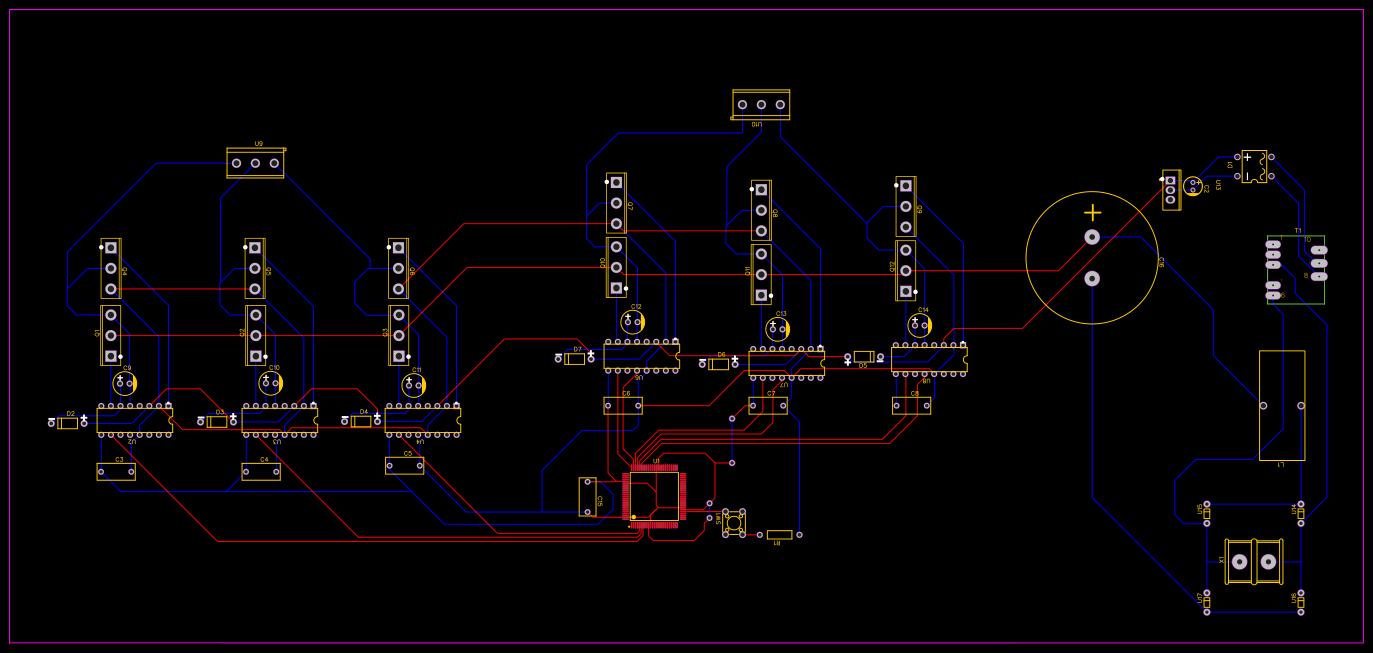Select the U1 QFP microcontroller

[654, 496]
